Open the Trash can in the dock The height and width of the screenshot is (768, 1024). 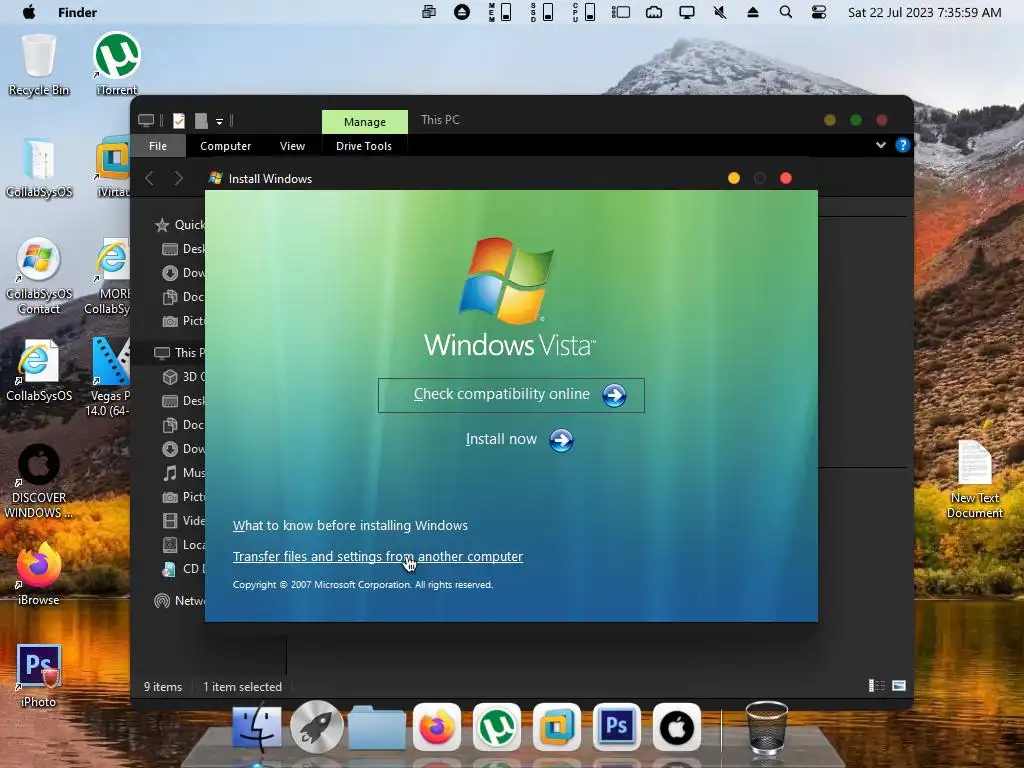click(x=767, y=727)
